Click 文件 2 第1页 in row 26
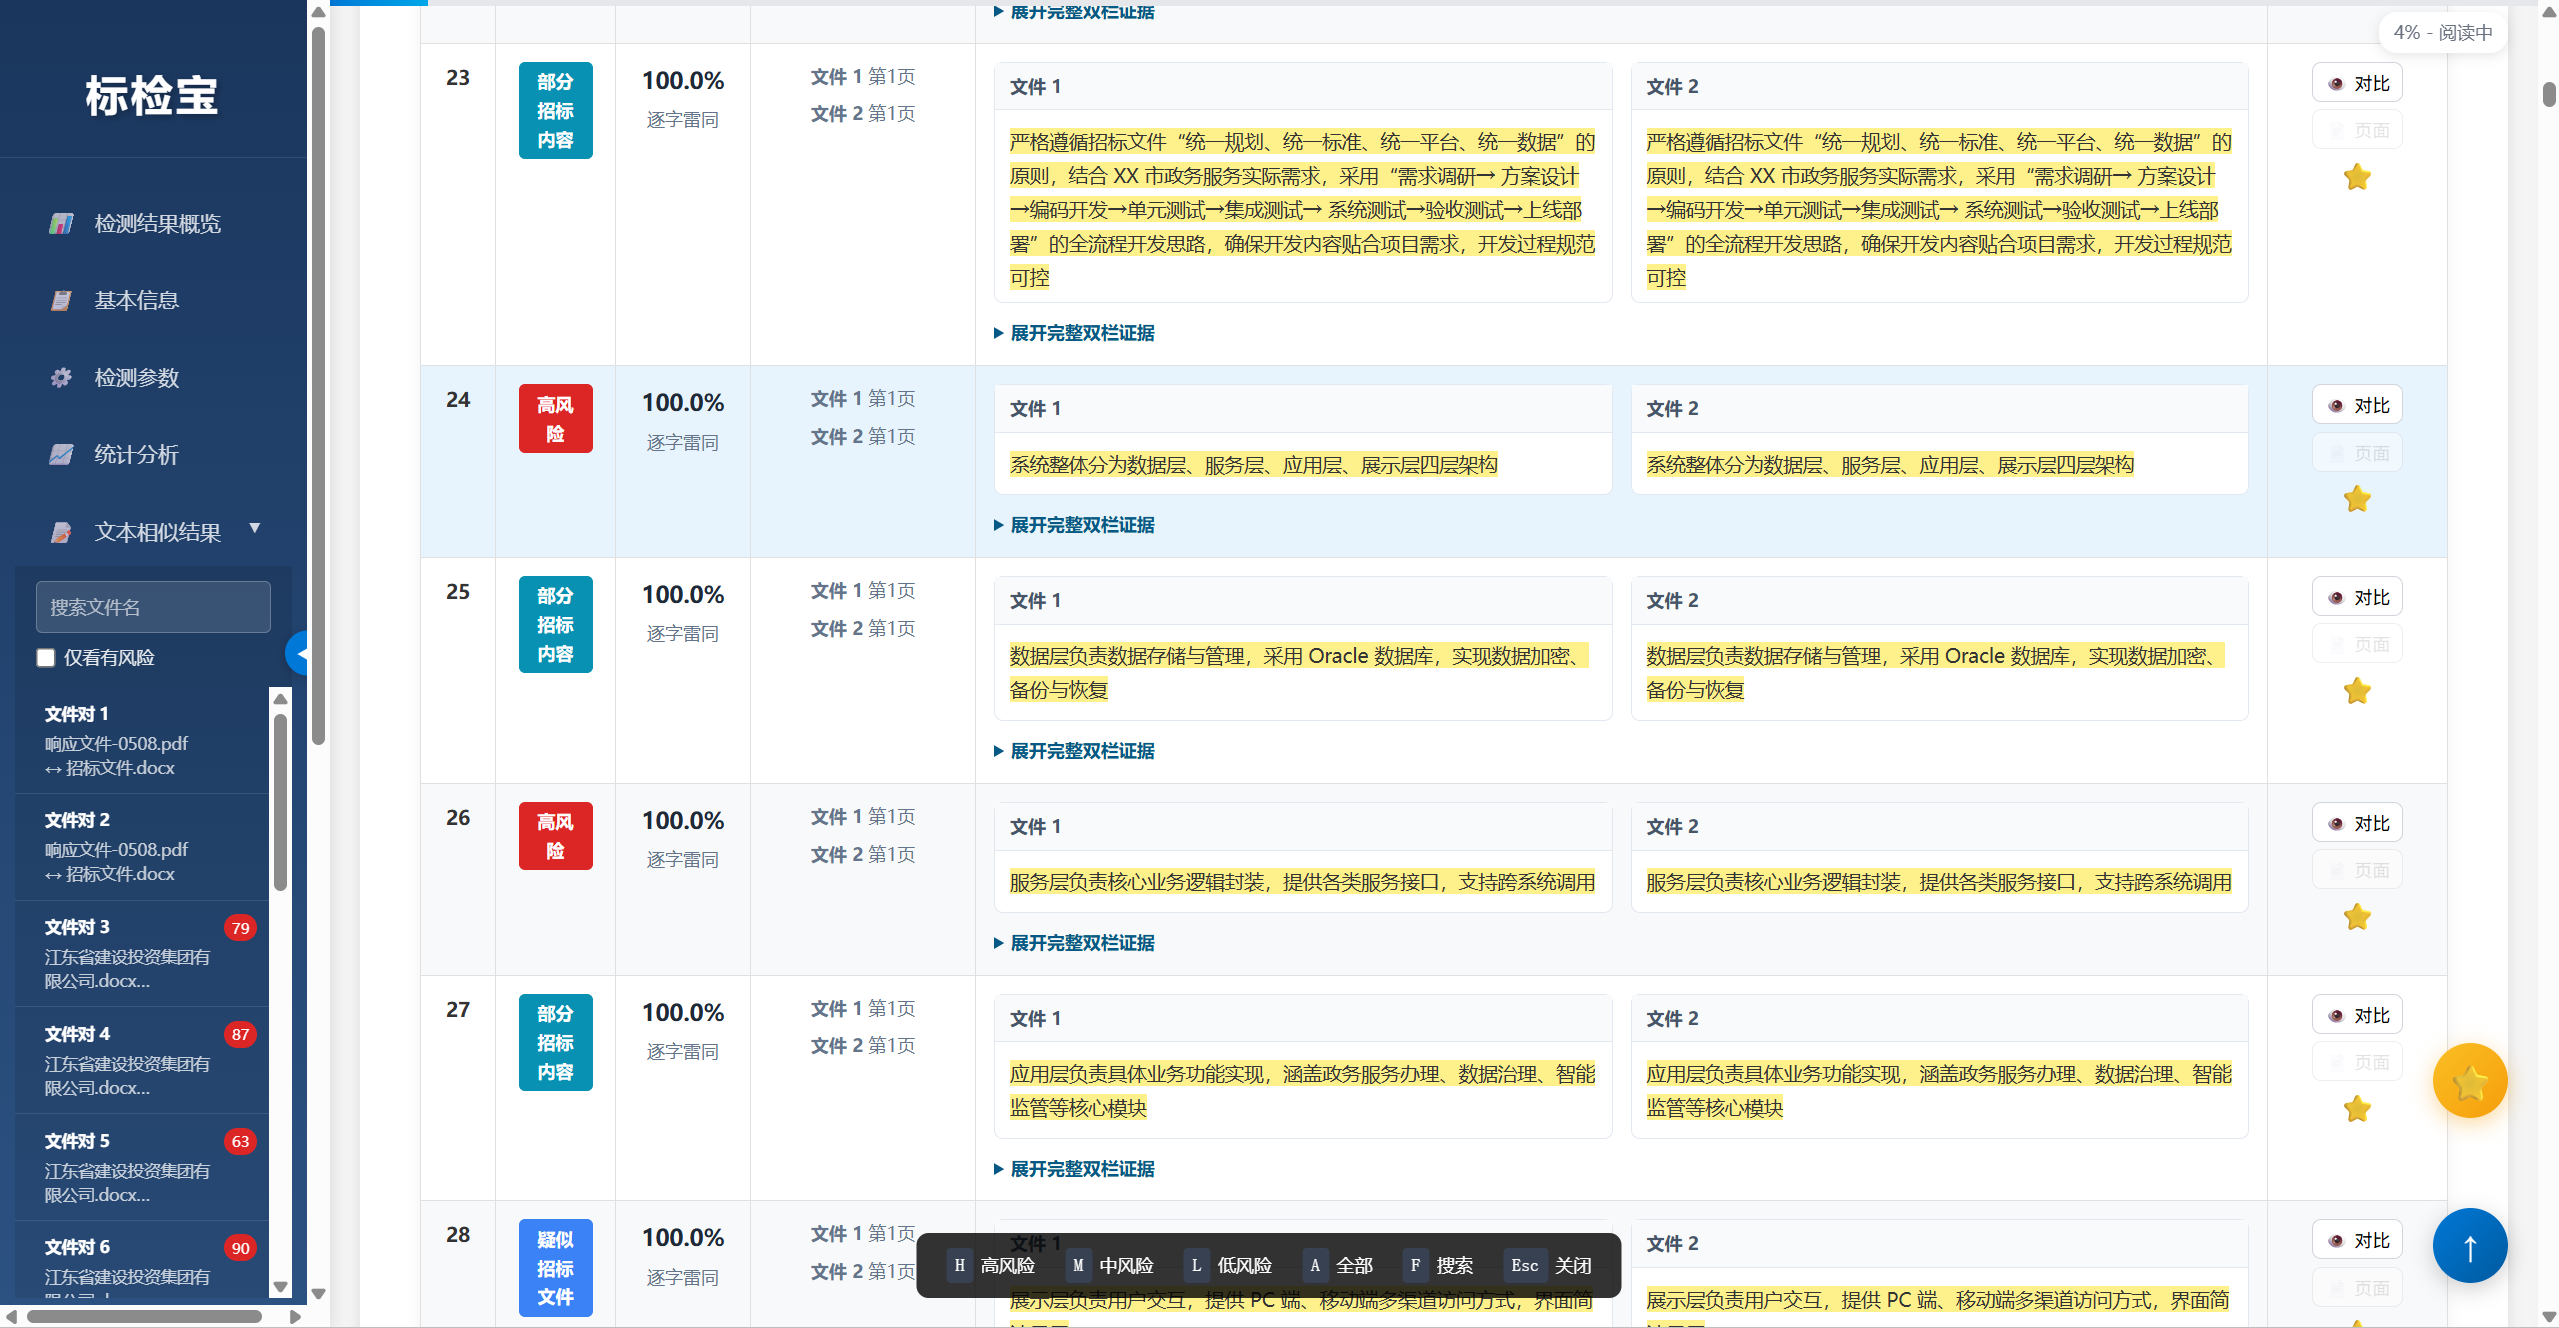The image size is (2559, 1328). click(x=862, y=855)
